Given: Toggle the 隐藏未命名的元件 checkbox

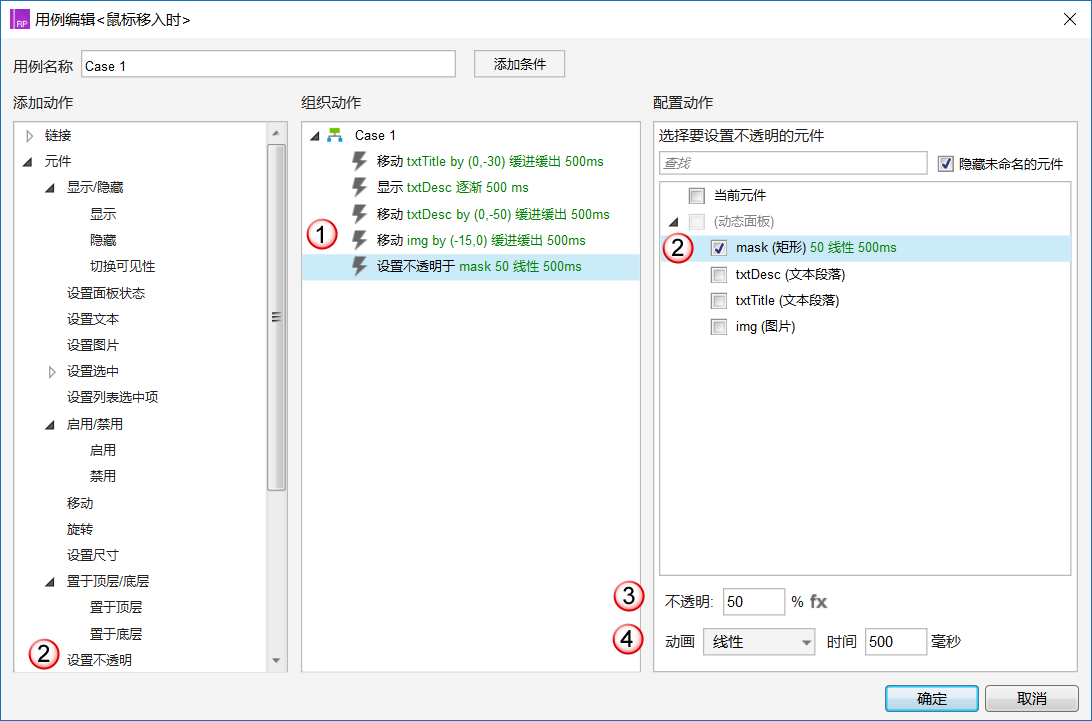Looking at the screenshot, I should 945,164.
